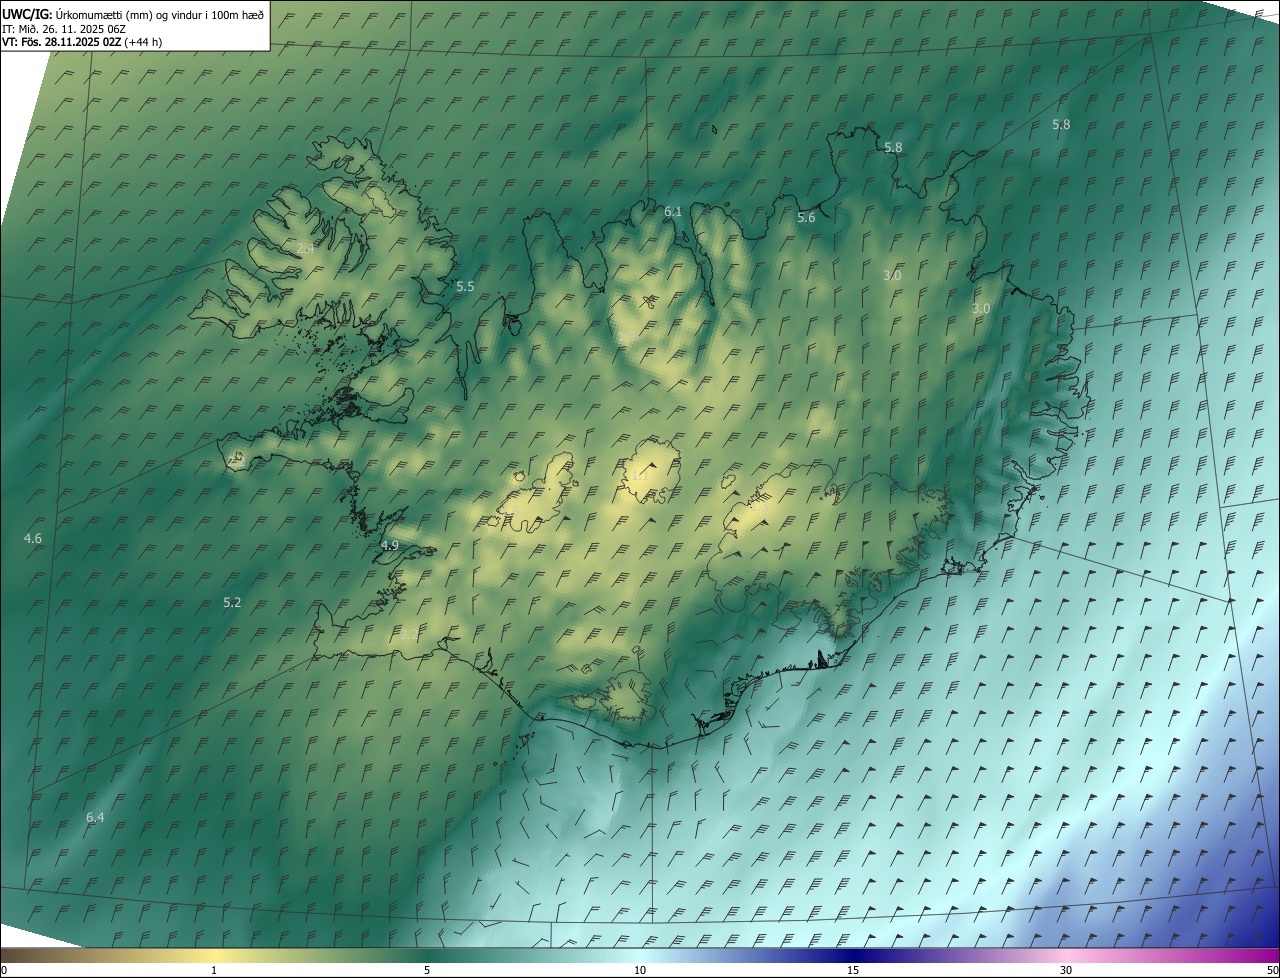Click the 4.6 value label on the map
Screen dimensions: 1280x978
(x=33, y=539)
